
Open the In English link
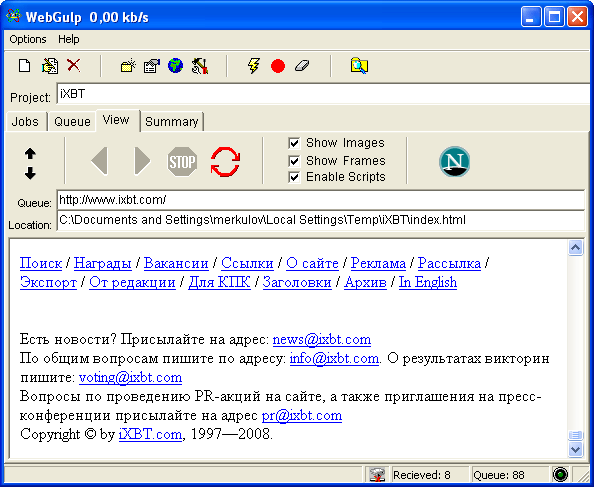428,283
